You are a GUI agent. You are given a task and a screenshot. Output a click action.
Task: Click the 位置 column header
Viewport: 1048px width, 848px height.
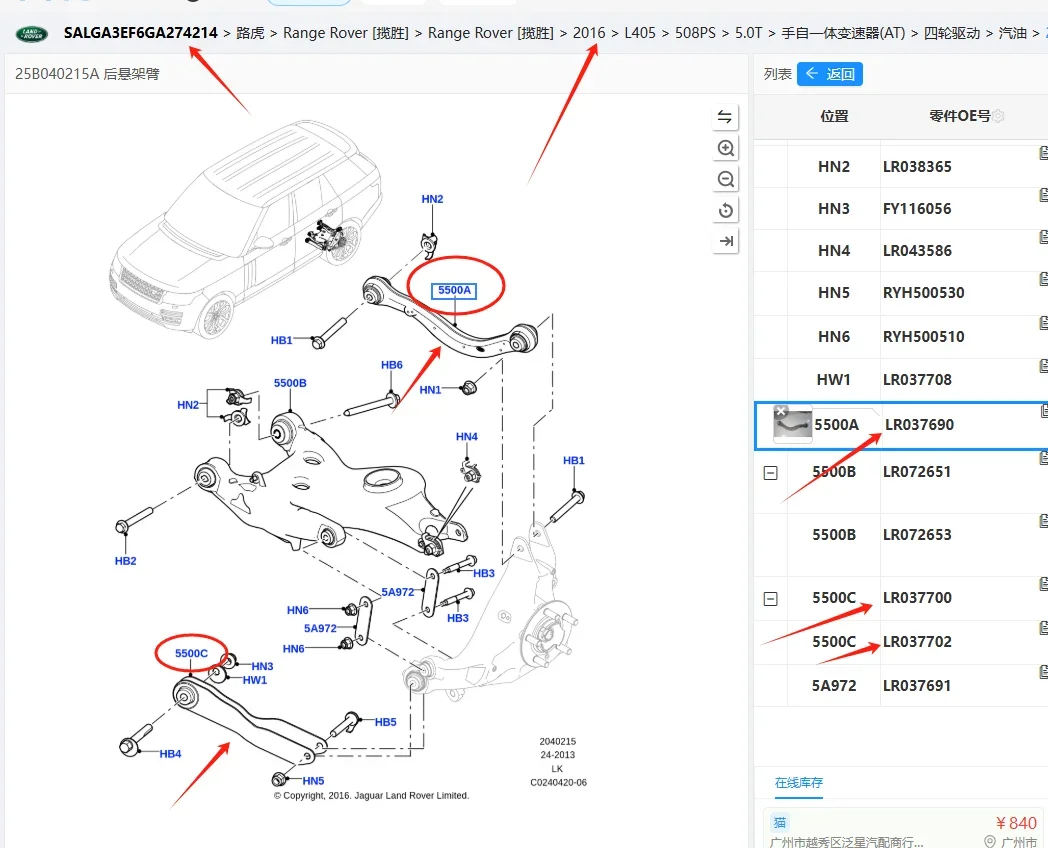click(834, 116)
